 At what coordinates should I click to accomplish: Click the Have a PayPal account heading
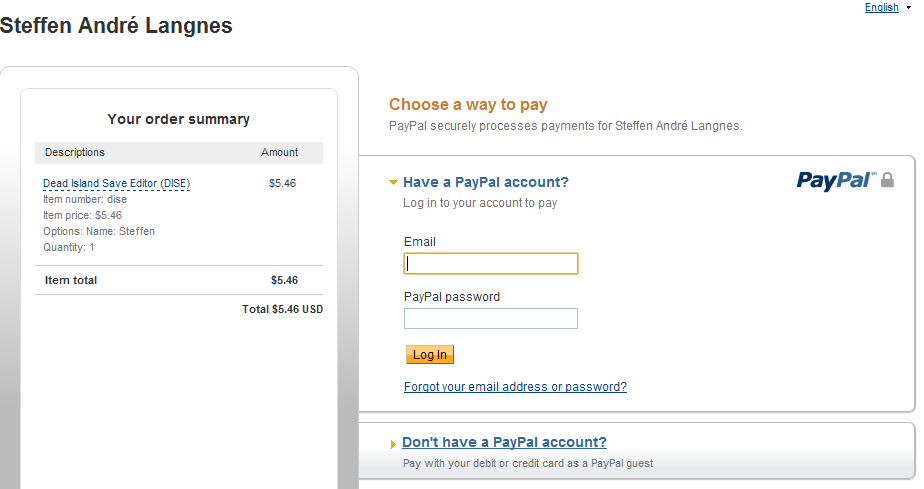click(485, 182)
